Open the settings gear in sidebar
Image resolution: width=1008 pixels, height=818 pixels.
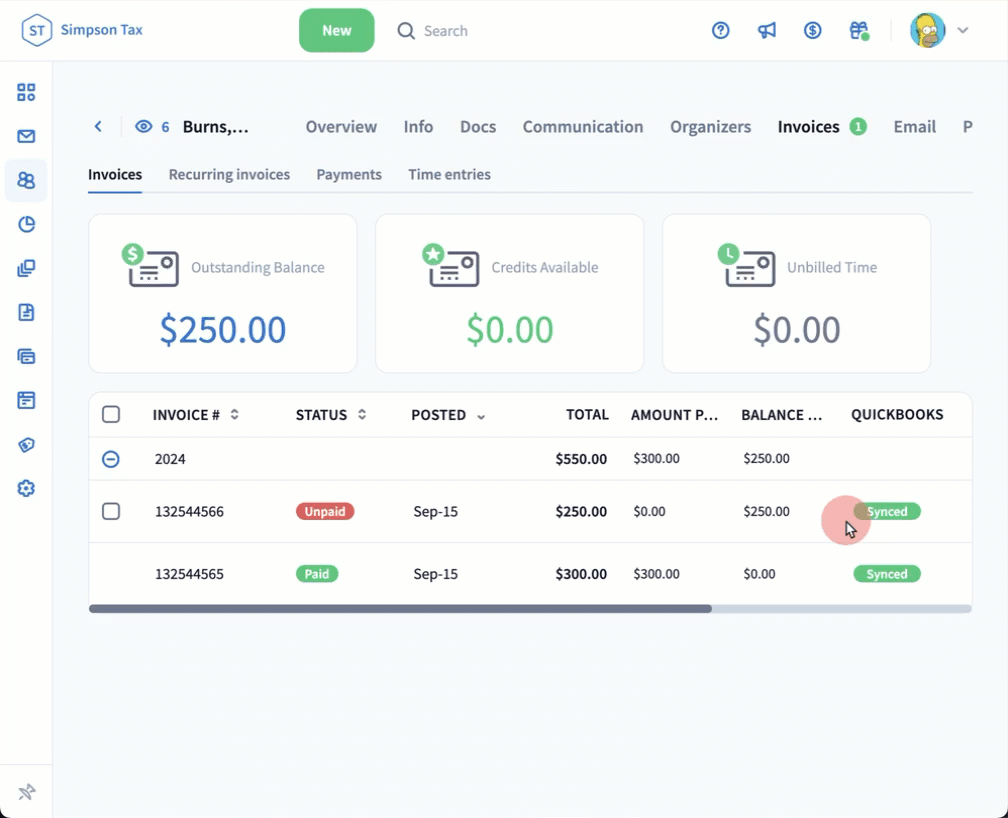pyautogui.click(x=26, y=488)
